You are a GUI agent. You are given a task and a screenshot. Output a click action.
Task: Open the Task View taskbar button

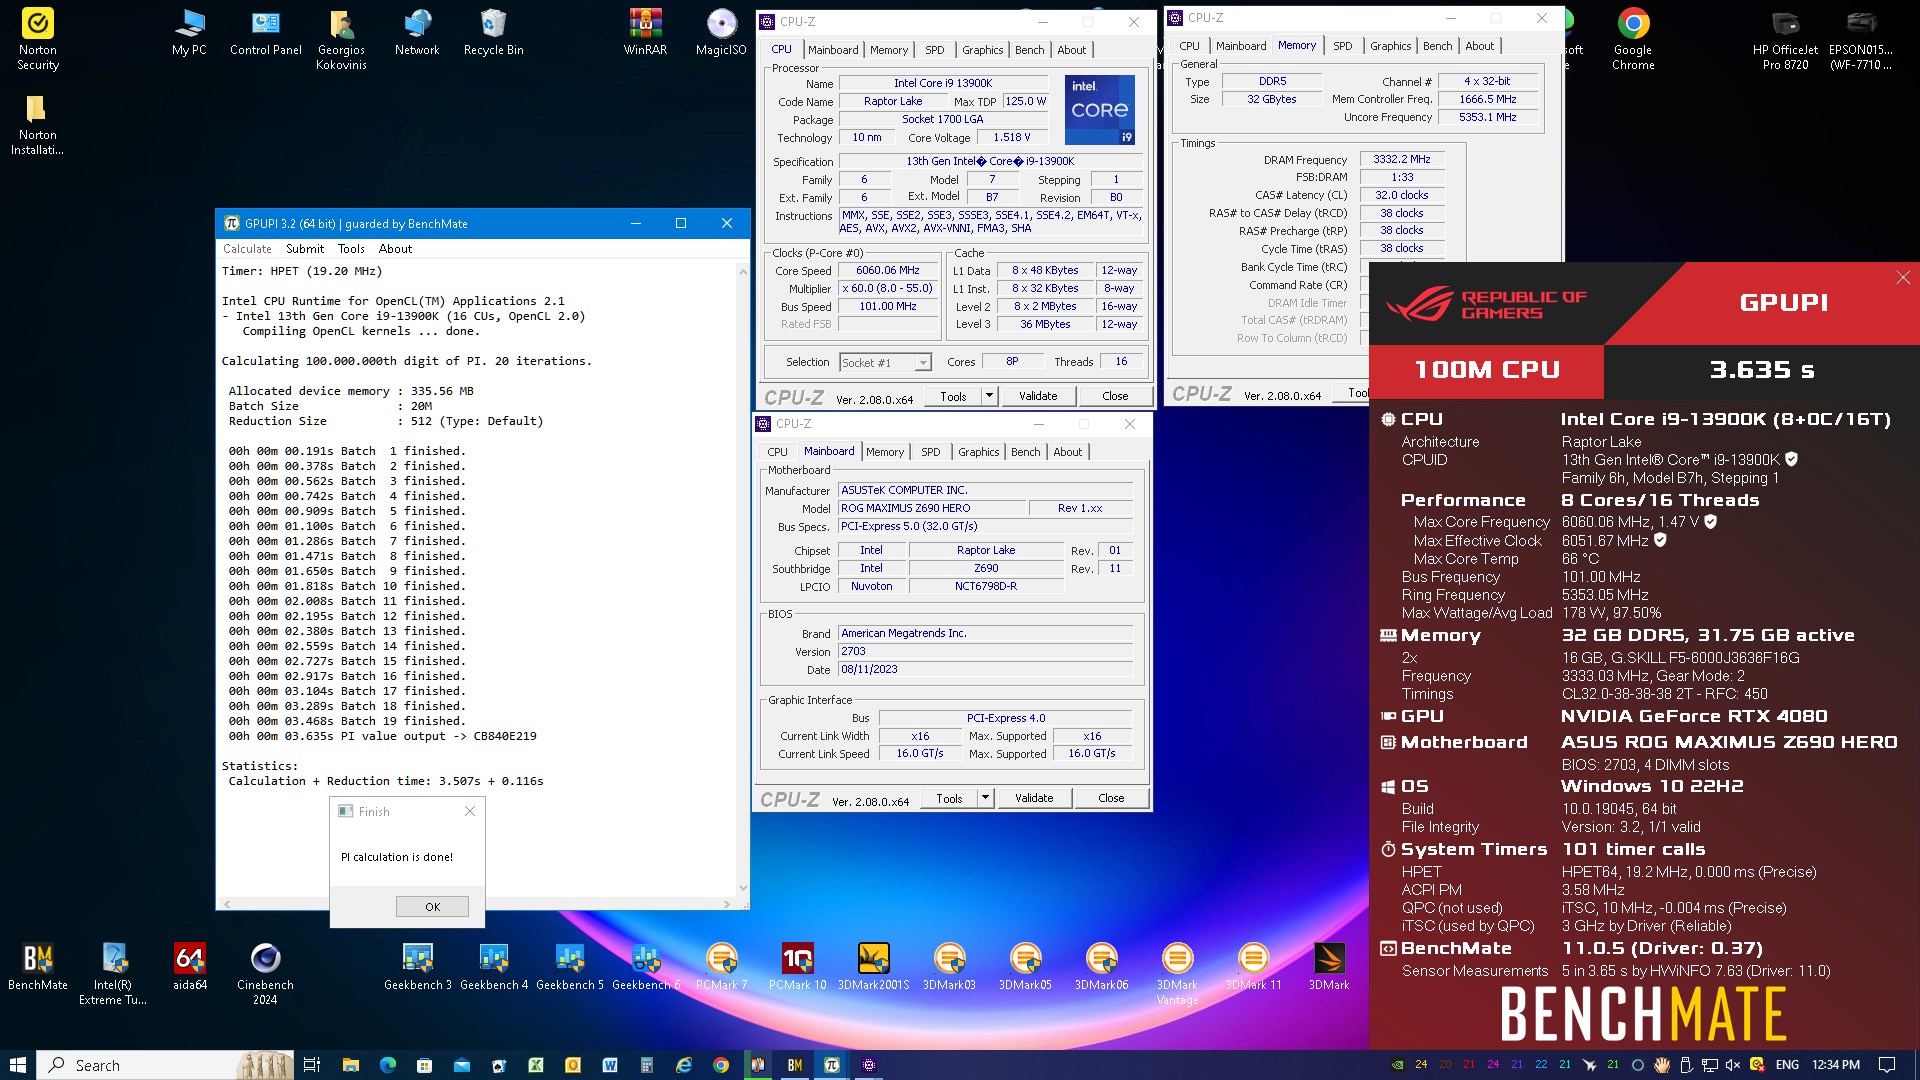tap(312, 1065)
